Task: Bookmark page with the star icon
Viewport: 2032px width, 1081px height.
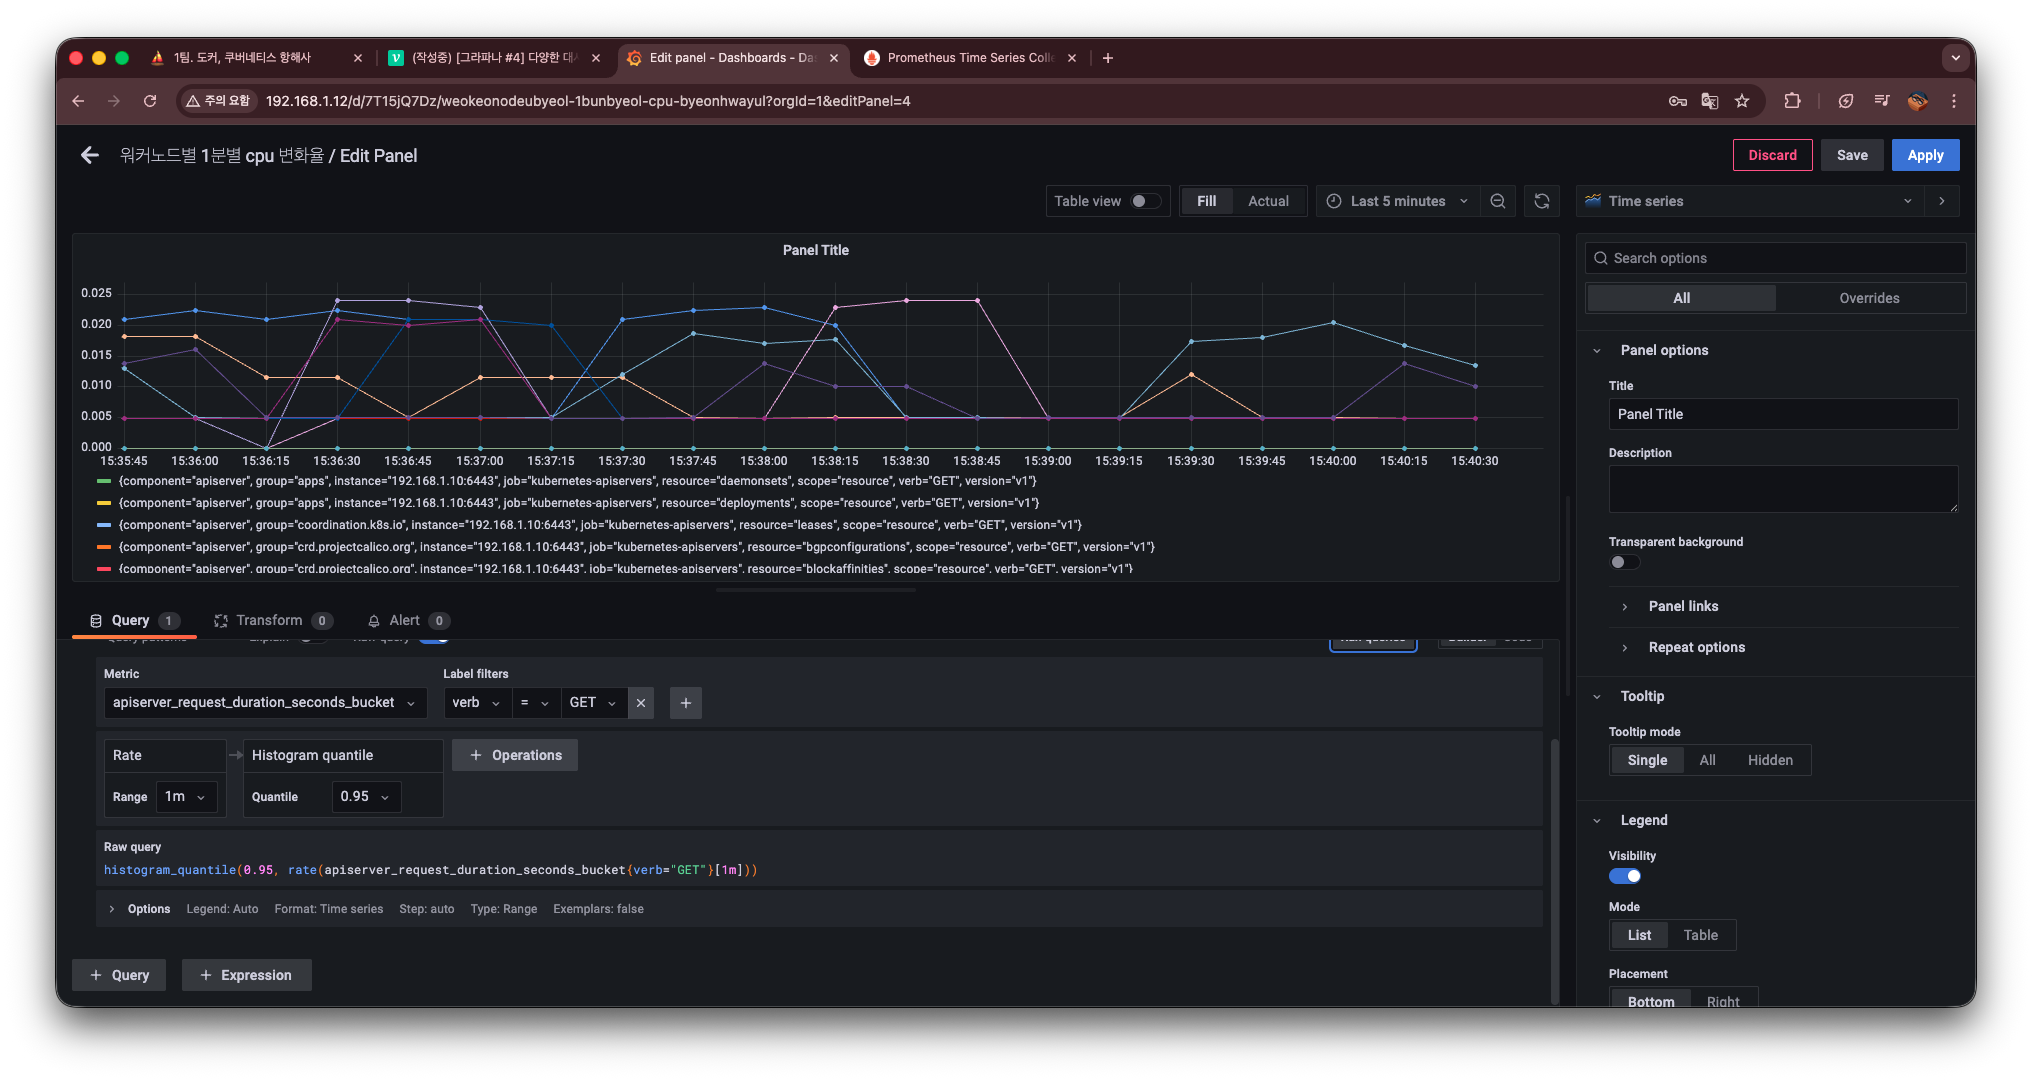Action: pyautogui.click(x=1742, y=101)
